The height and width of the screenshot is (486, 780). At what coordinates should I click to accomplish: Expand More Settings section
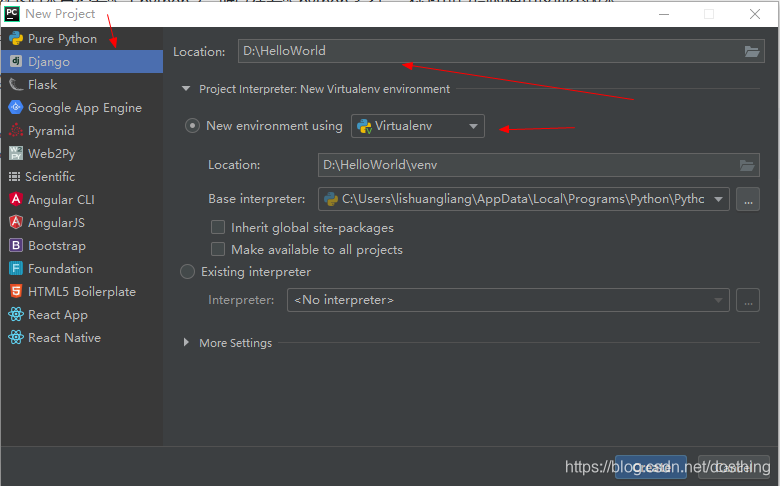[186, 343]
